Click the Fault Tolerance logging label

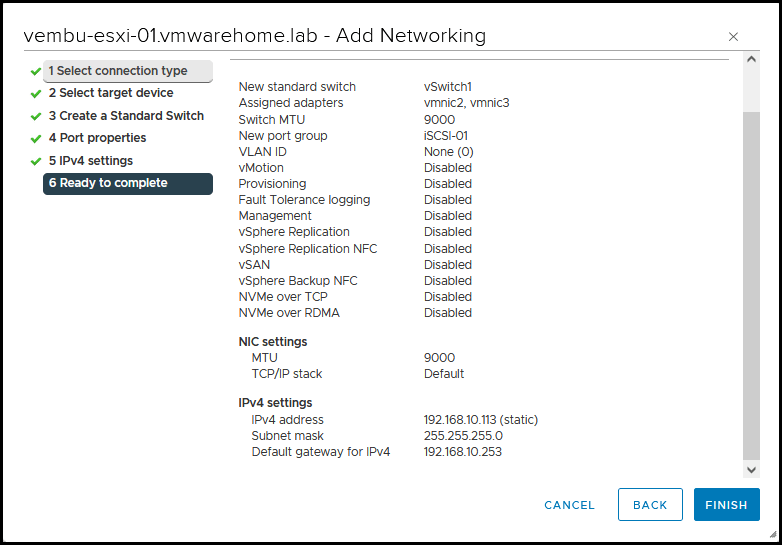(x=304, y=200)
